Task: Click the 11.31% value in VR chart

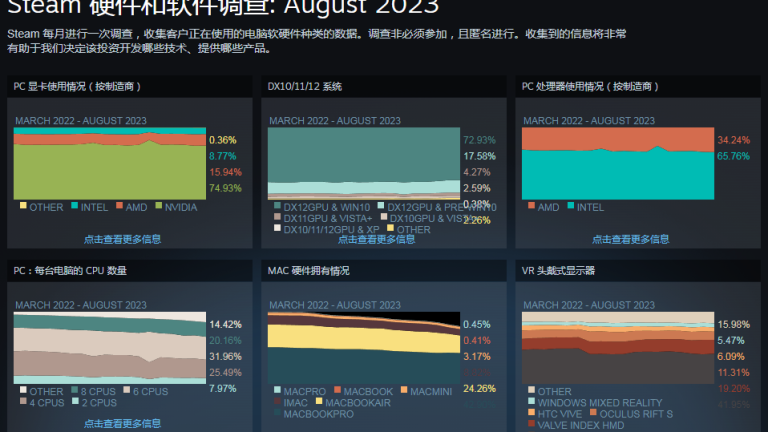Action: (734, 372)
